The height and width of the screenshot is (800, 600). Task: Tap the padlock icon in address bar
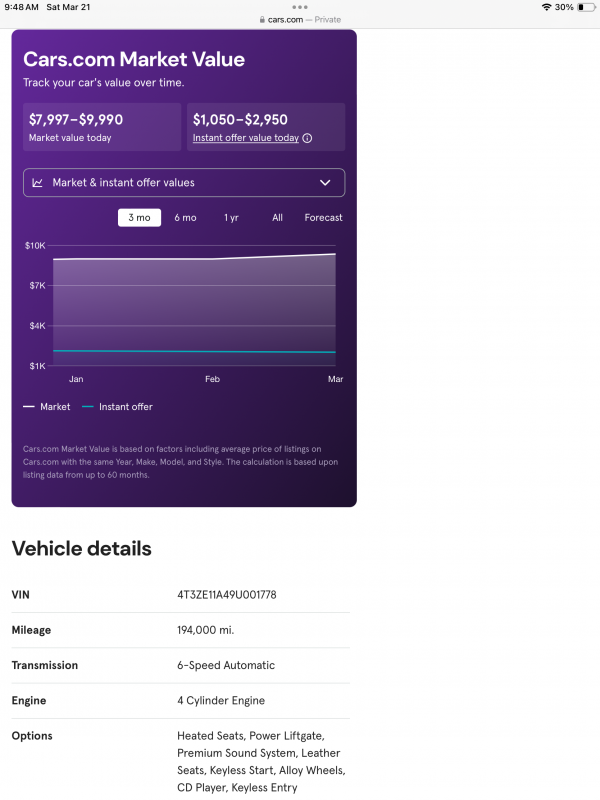(261, 19)
